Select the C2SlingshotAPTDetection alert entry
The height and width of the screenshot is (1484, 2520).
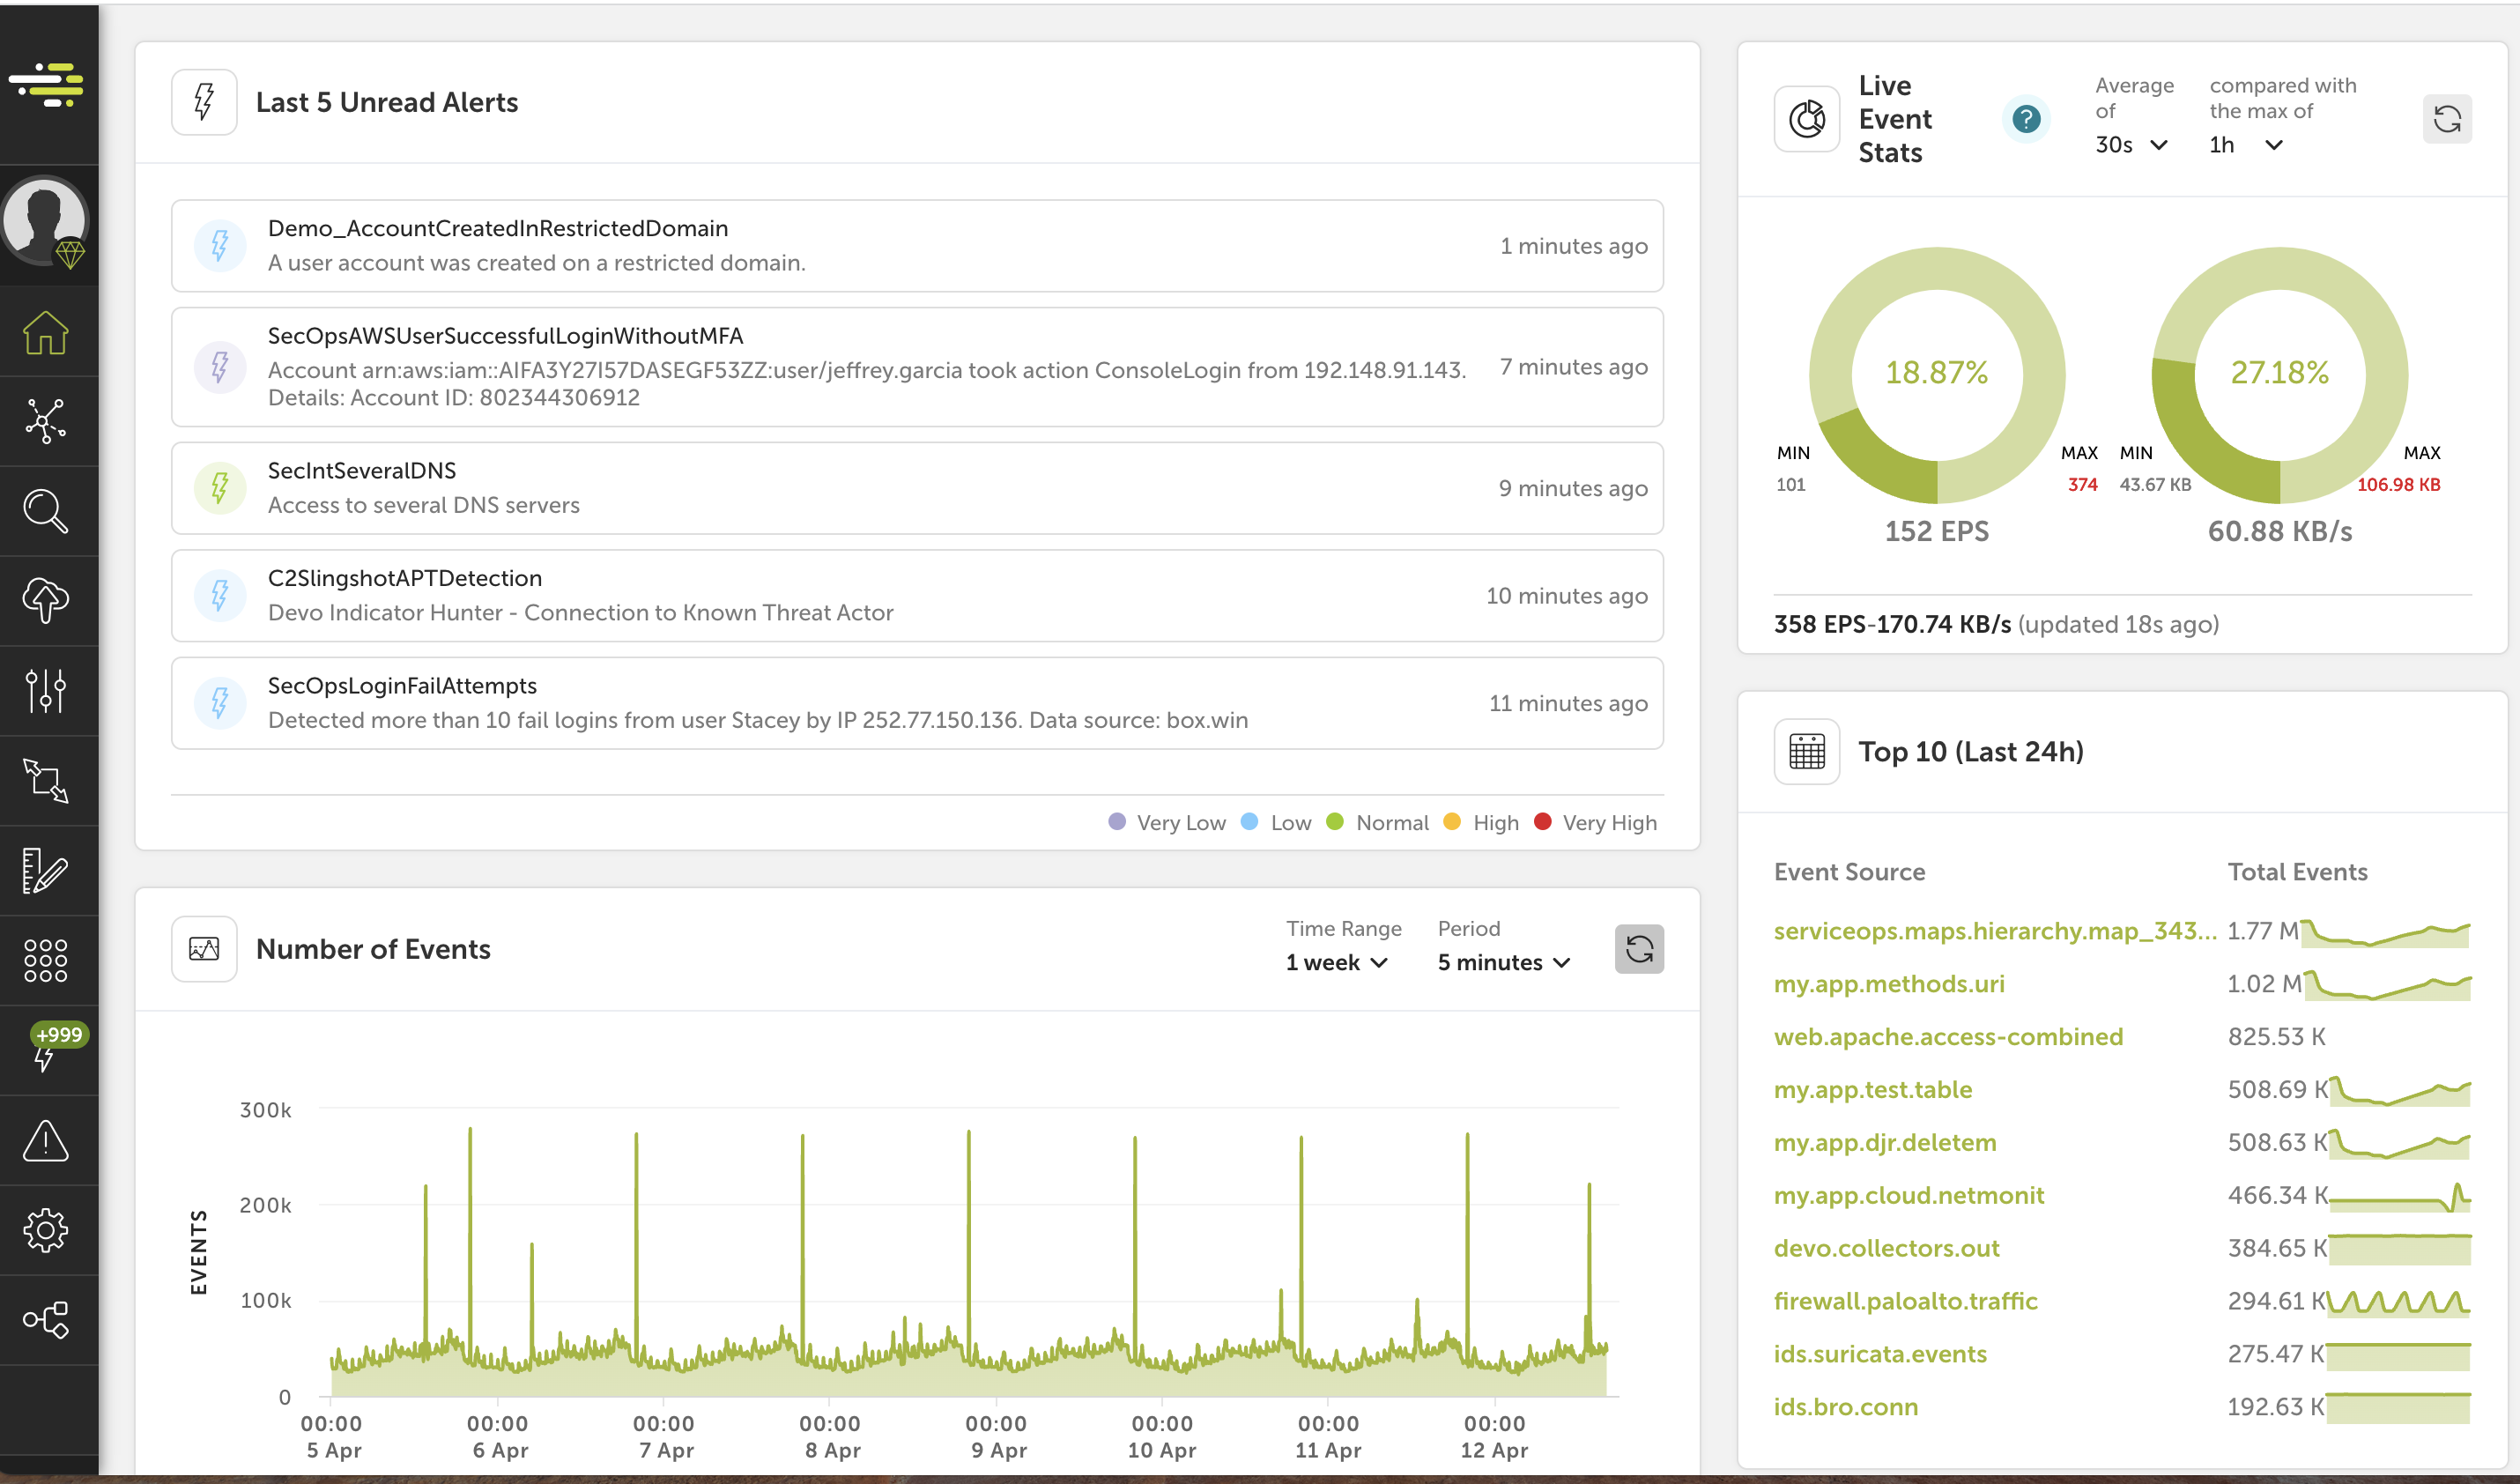coord(918,596)
